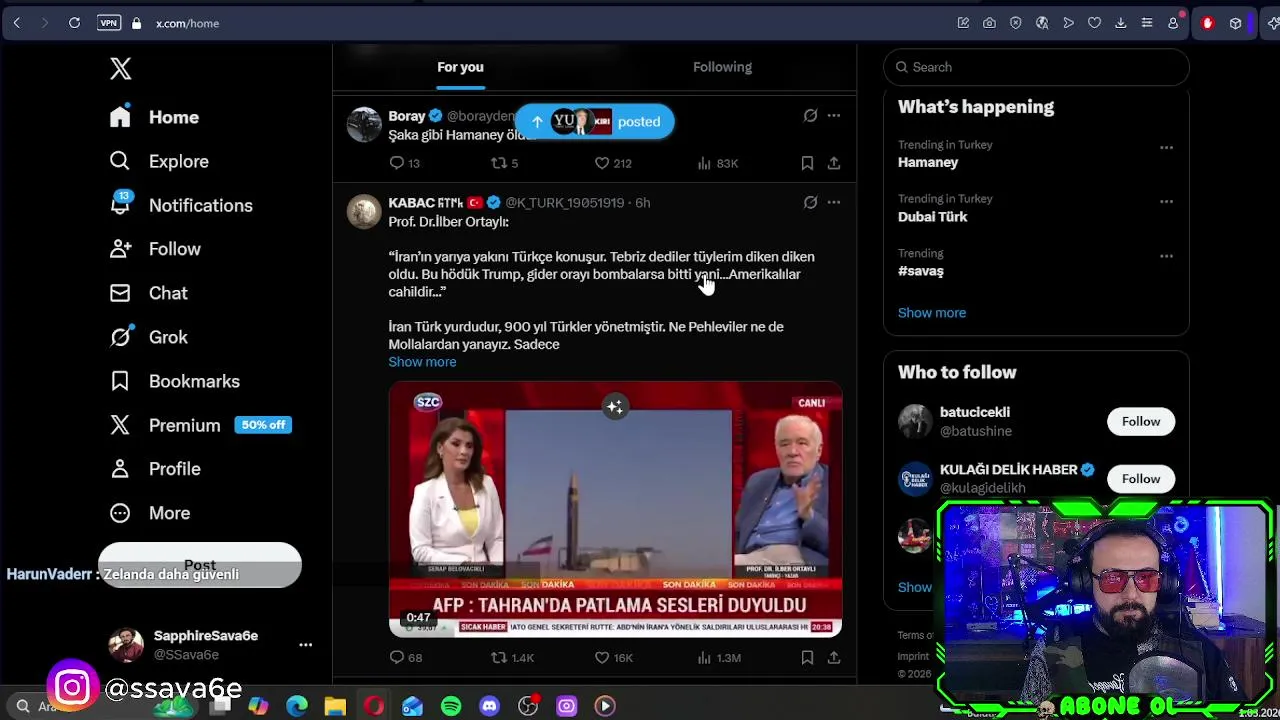This screenshot has width=1280, height=720.
Task: Repost Boray's post
Action: pos(504,163)
